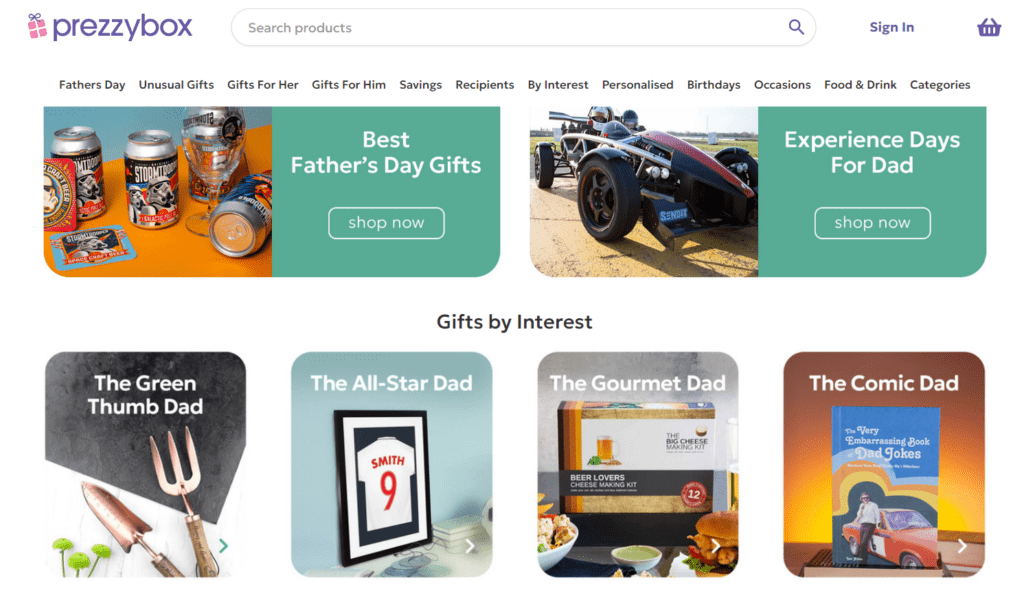Open the shopping basket icon

coord(989,28)
